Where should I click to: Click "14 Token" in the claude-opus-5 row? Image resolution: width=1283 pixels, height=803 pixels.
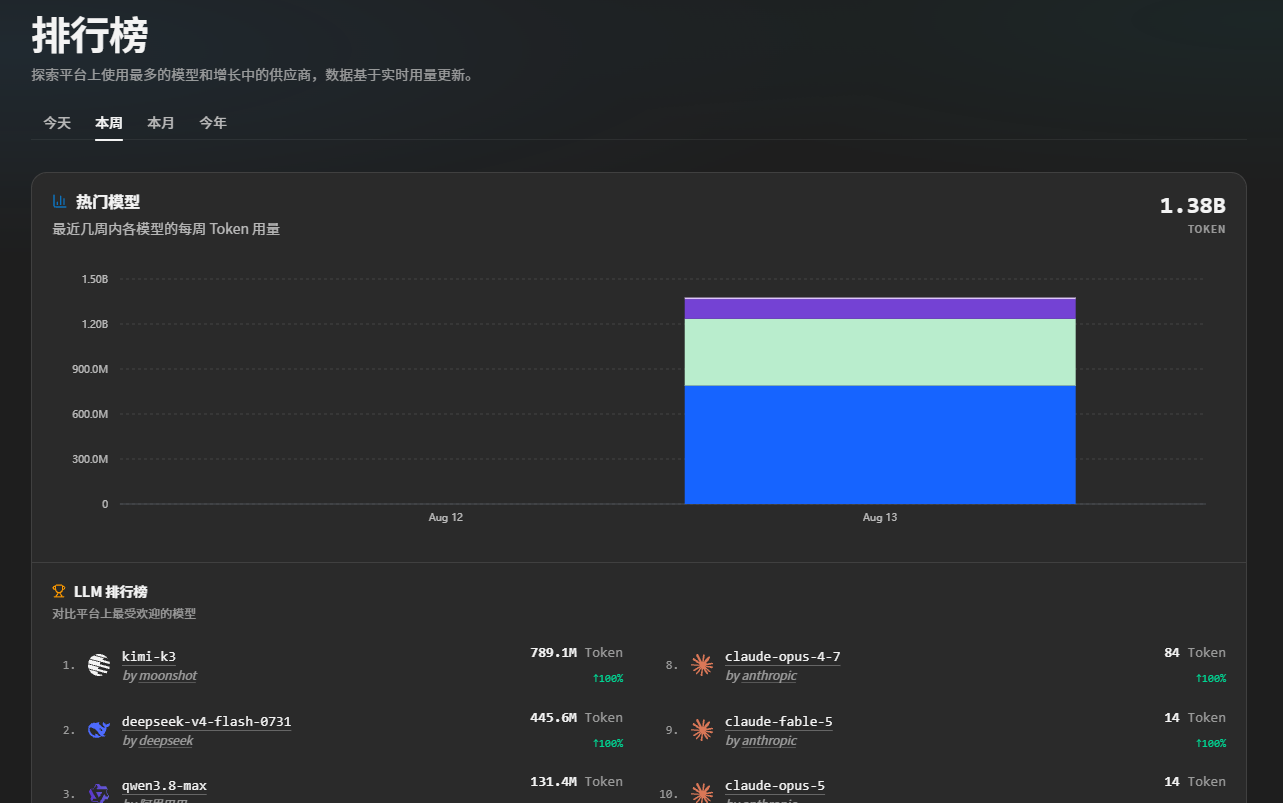(x=1195, y=782)
